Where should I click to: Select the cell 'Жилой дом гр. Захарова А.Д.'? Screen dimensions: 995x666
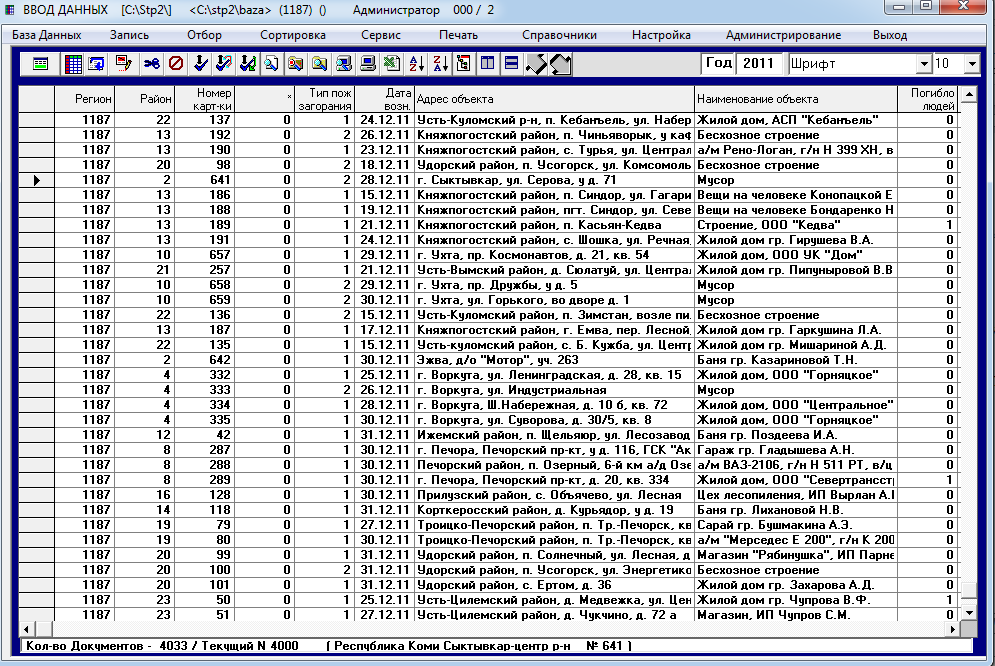[796, 585]
